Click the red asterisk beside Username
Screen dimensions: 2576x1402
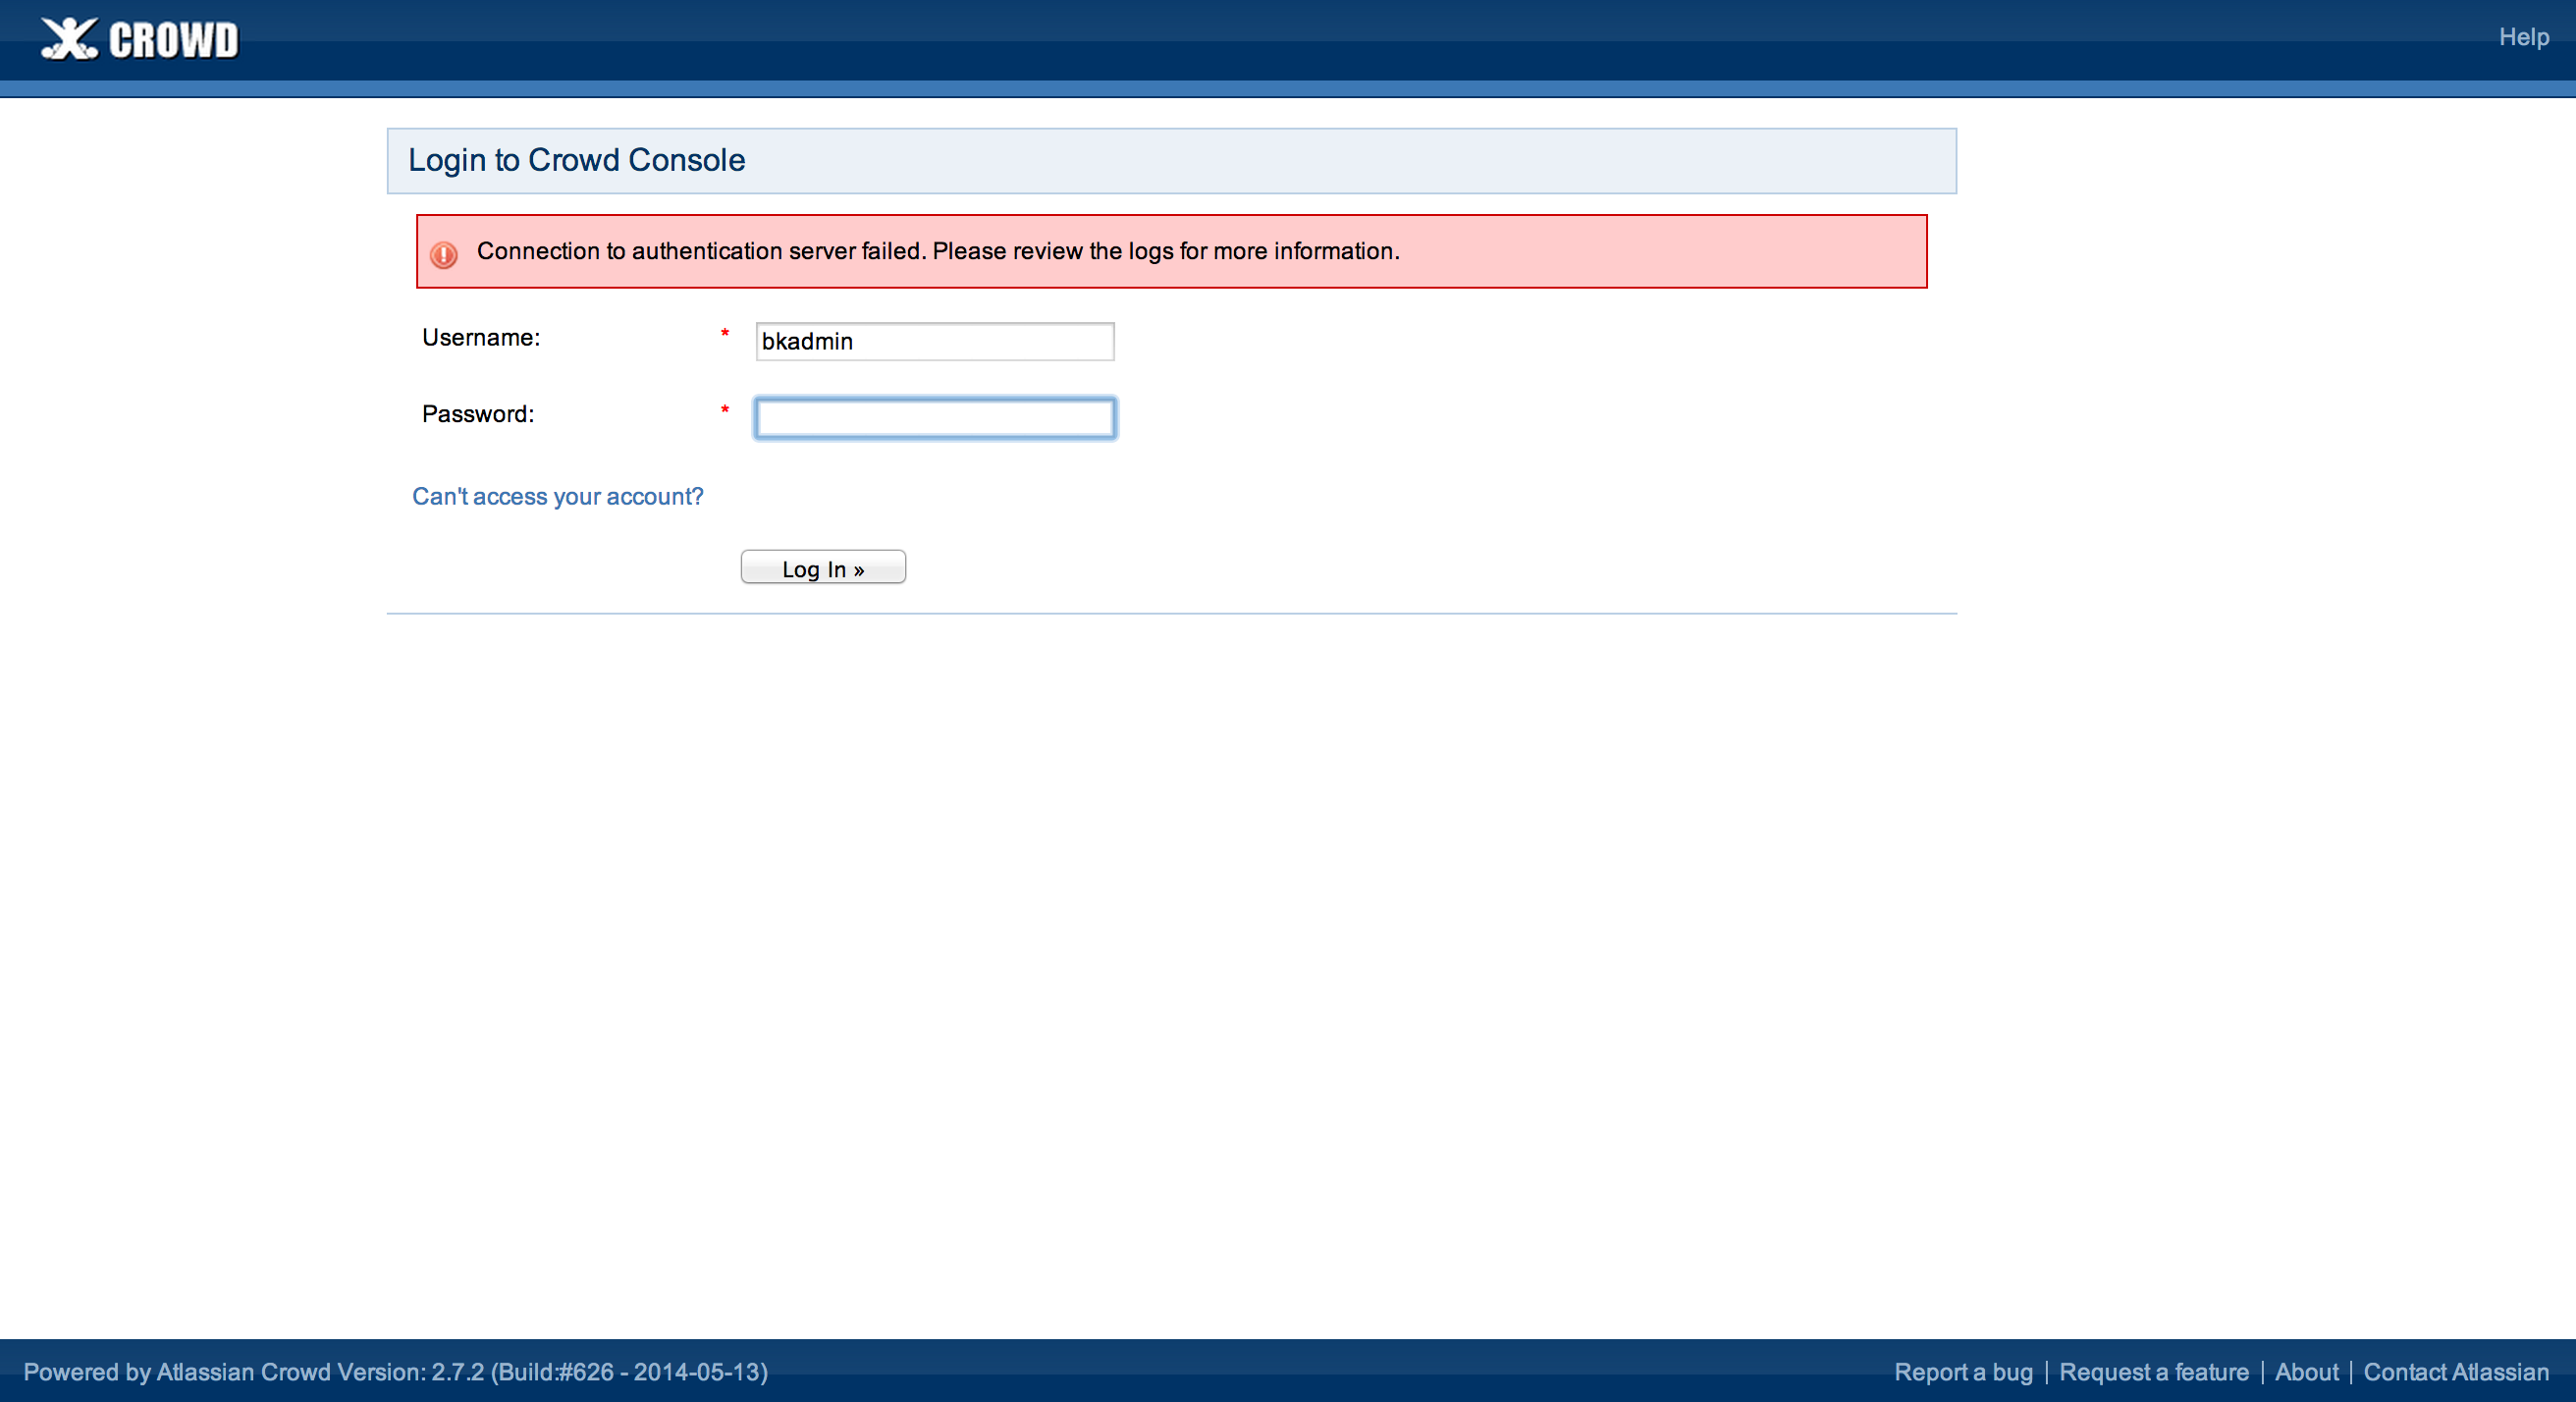pos(725,334)
